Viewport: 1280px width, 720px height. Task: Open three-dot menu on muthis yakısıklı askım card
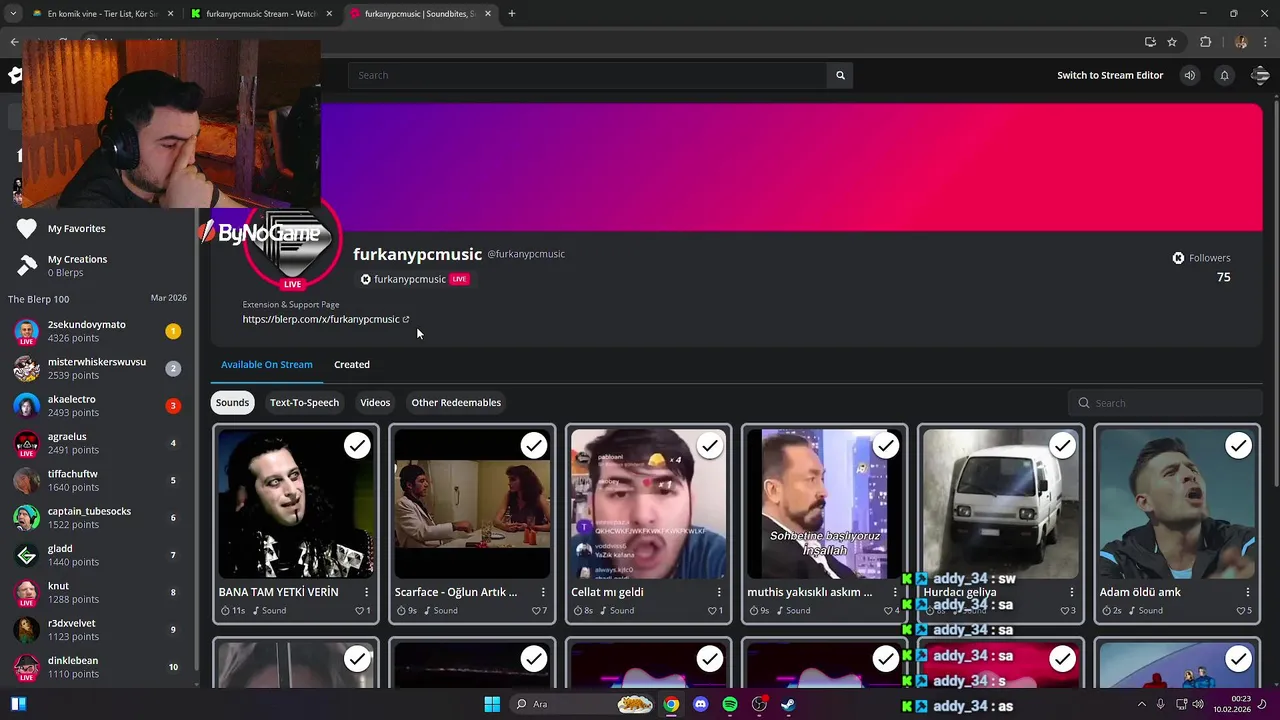point(895,592)
